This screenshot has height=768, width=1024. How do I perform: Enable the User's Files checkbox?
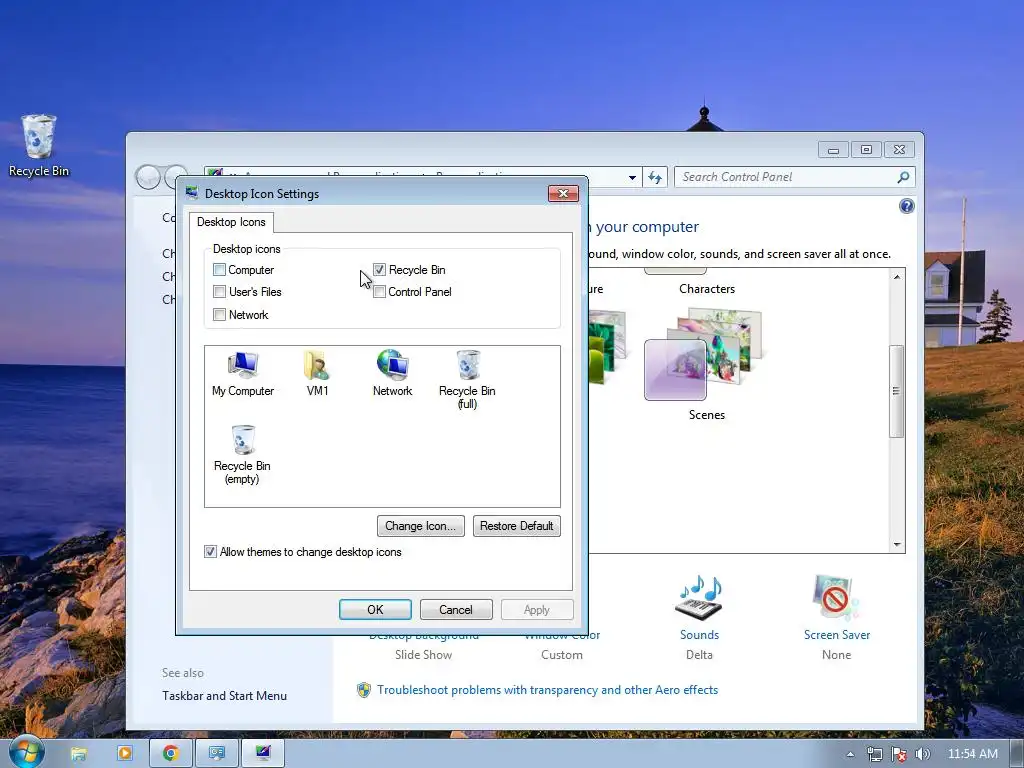pos(219,292)
